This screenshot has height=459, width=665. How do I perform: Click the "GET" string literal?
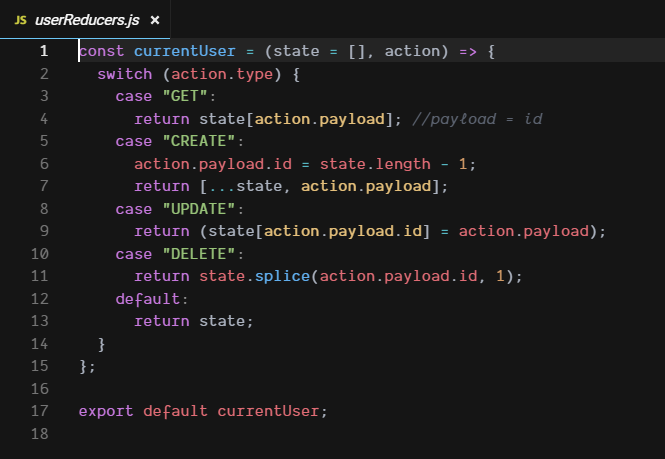click(185, 96)
